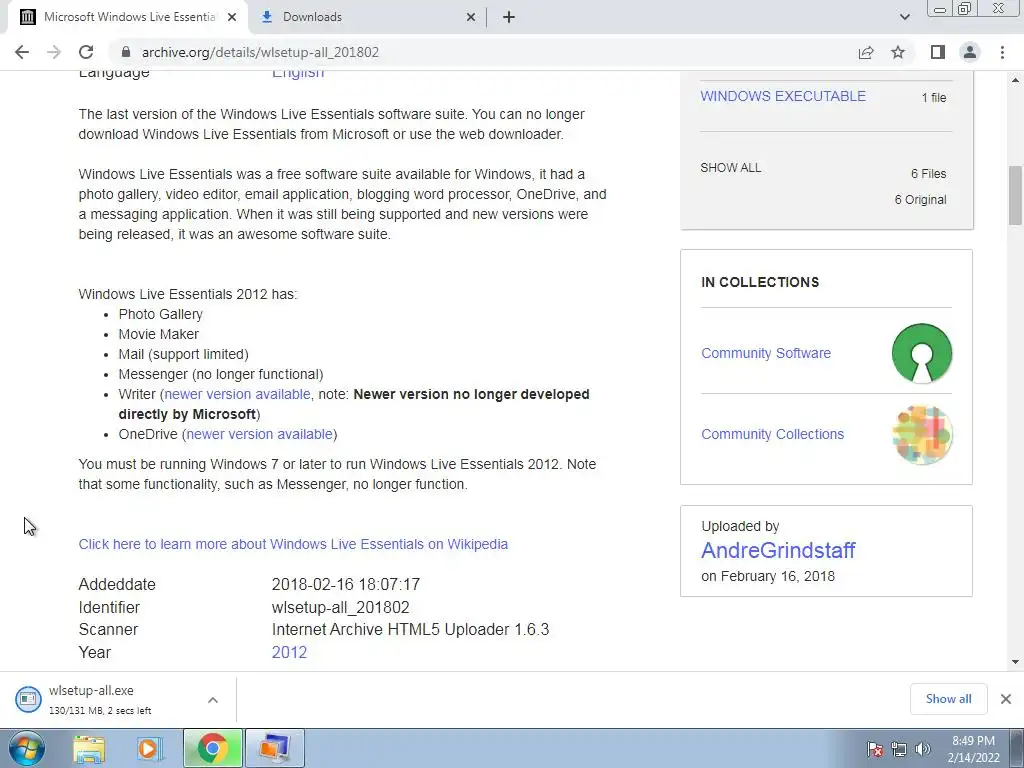1024x768 pixels.
Task: Launch Windows Media Player from taskbar
Action: (149, 748)
